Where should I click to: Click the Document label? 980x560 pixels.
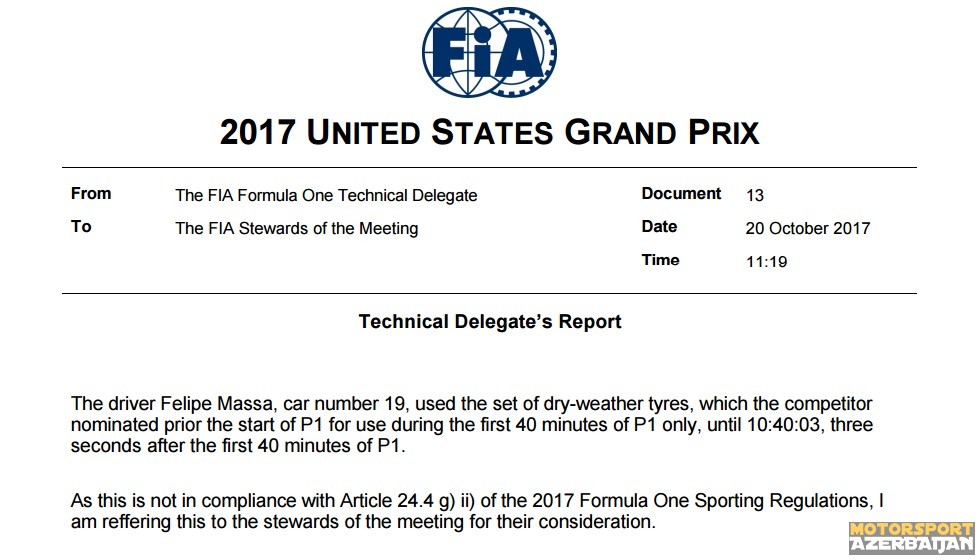(x=681, y=194)
